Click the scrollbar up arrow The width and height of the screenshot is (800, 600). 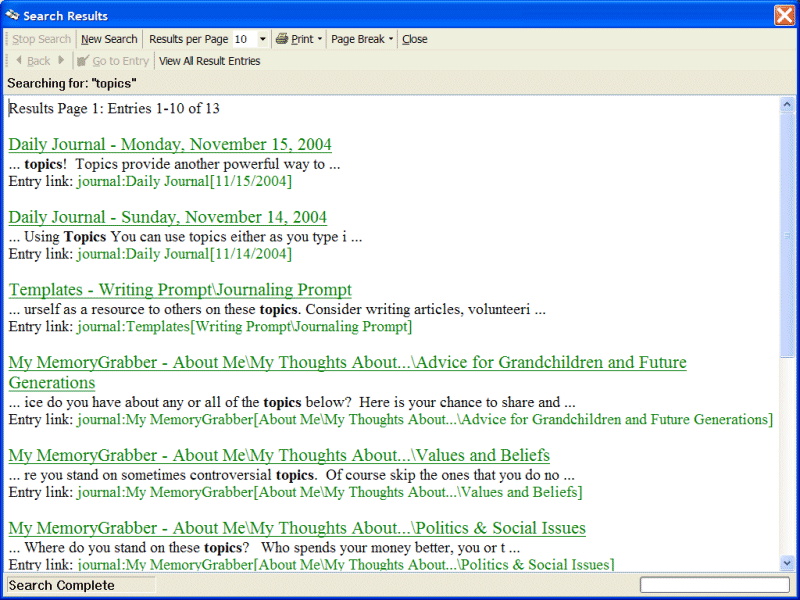tap(787, 104)
